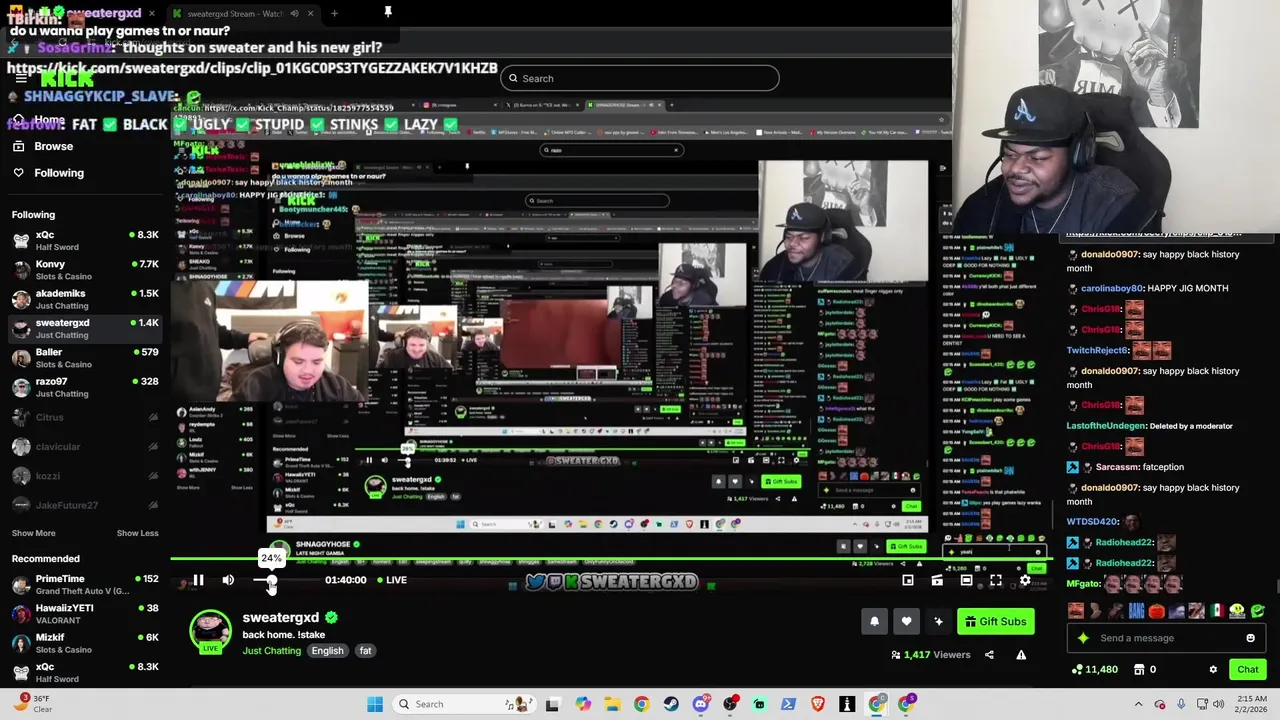Image resolution: width=1280 pixels, height=720 pixels.
Task: Open clip creation icon in player controls
Action: [937, 580]
